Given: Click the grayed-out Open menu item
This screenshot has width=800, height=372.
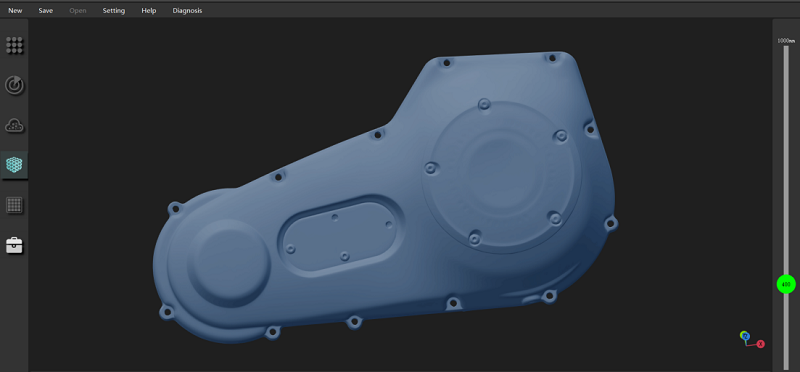Looking at the screenshot, I should pos(78,11).
